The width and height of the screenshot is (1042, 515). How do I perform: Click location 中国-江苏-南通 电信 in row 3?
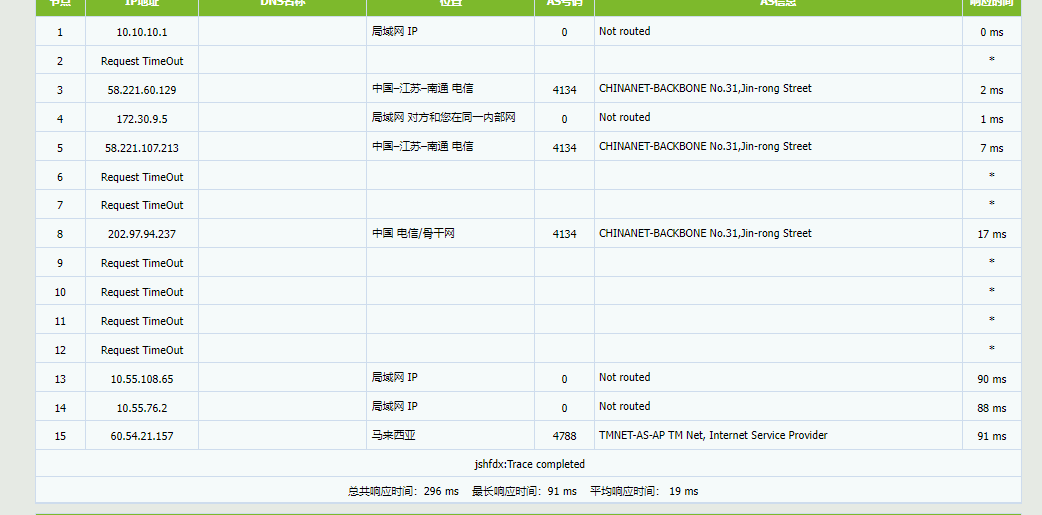coord(423,88)
